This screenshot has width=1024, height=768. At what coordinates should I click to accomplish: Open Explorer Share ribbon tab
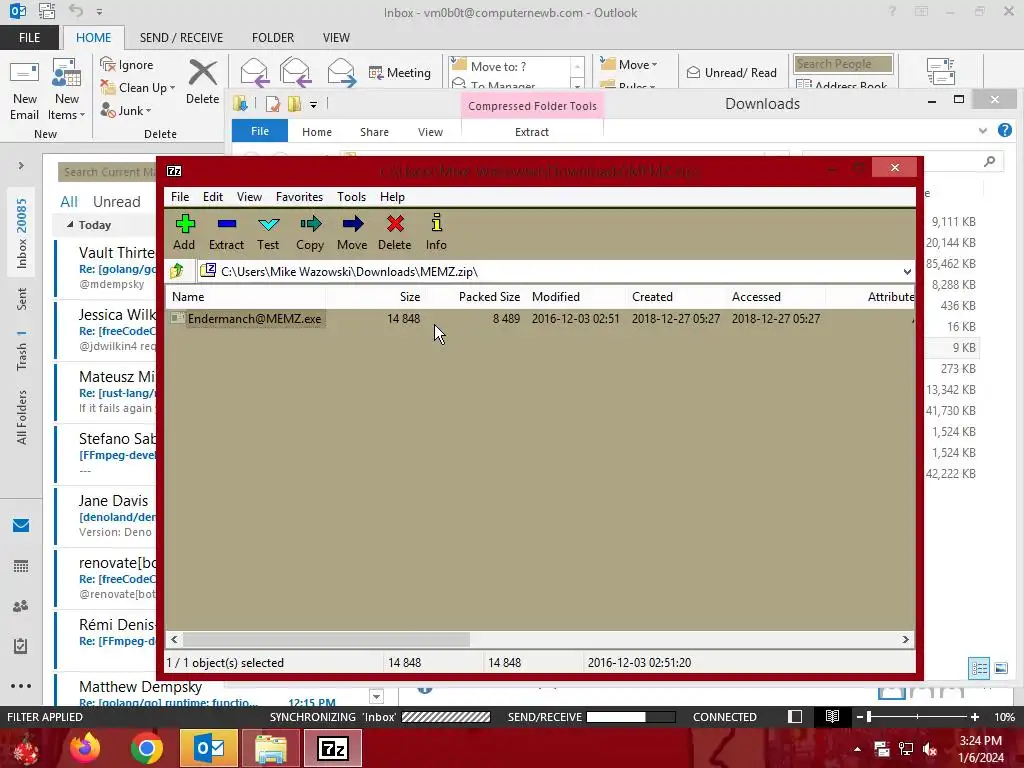pyautogui.click(x=374, y=132)
